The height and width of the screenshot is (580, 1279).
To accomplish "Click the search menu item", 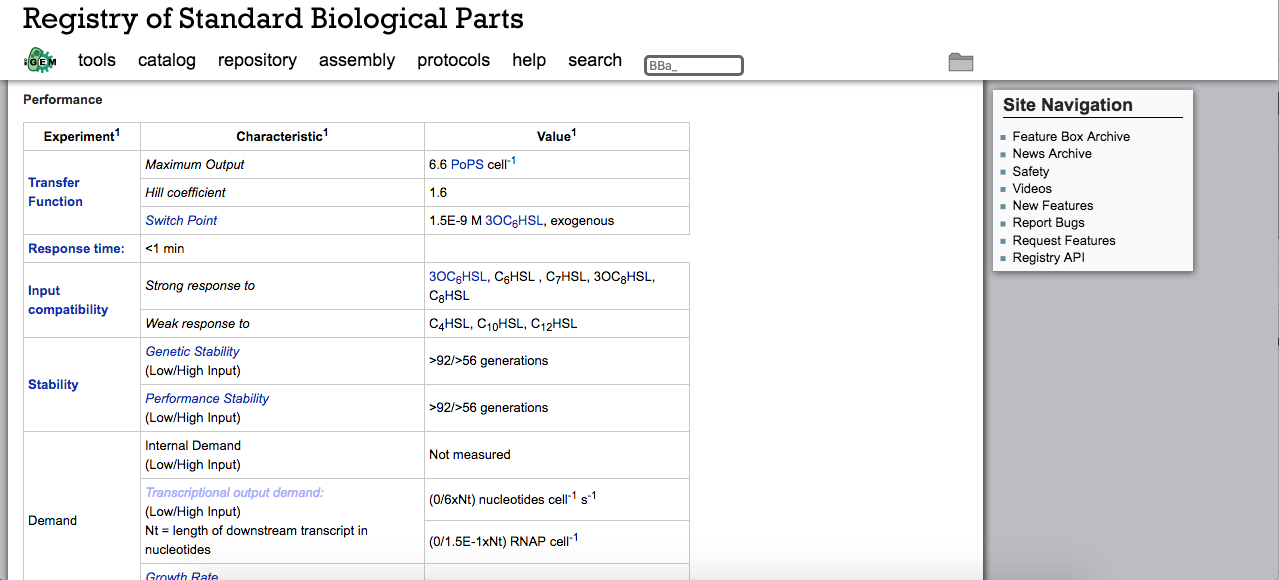I will pos(595,60).
